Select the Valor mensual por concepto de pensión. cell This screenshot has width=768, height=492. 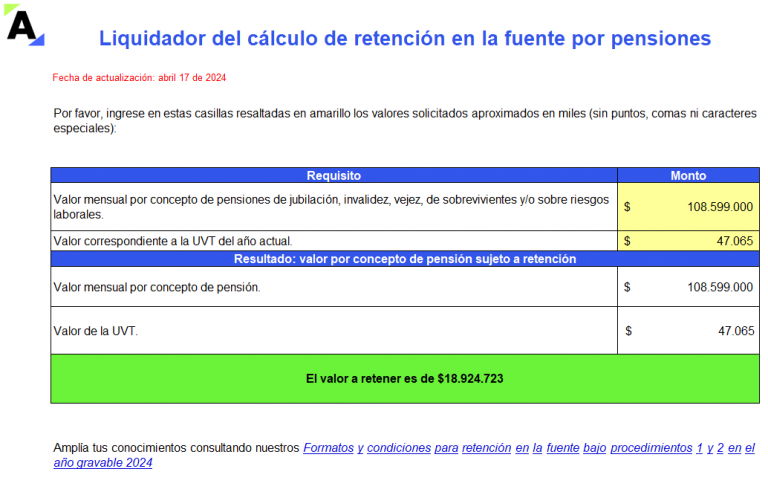click(x=334, y=287)
